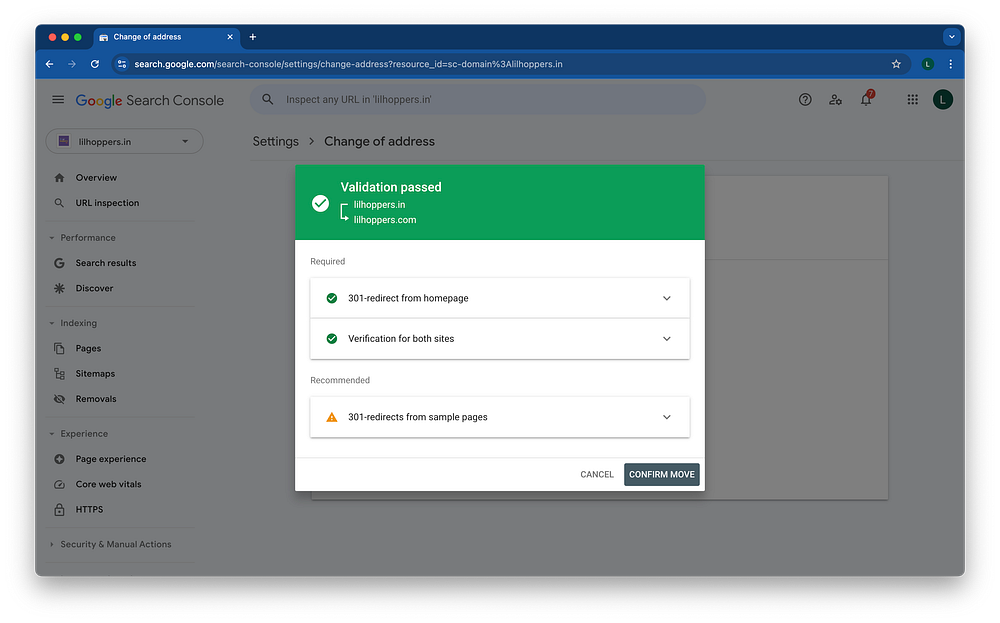Bookmark this page with the star

(896, 64)
